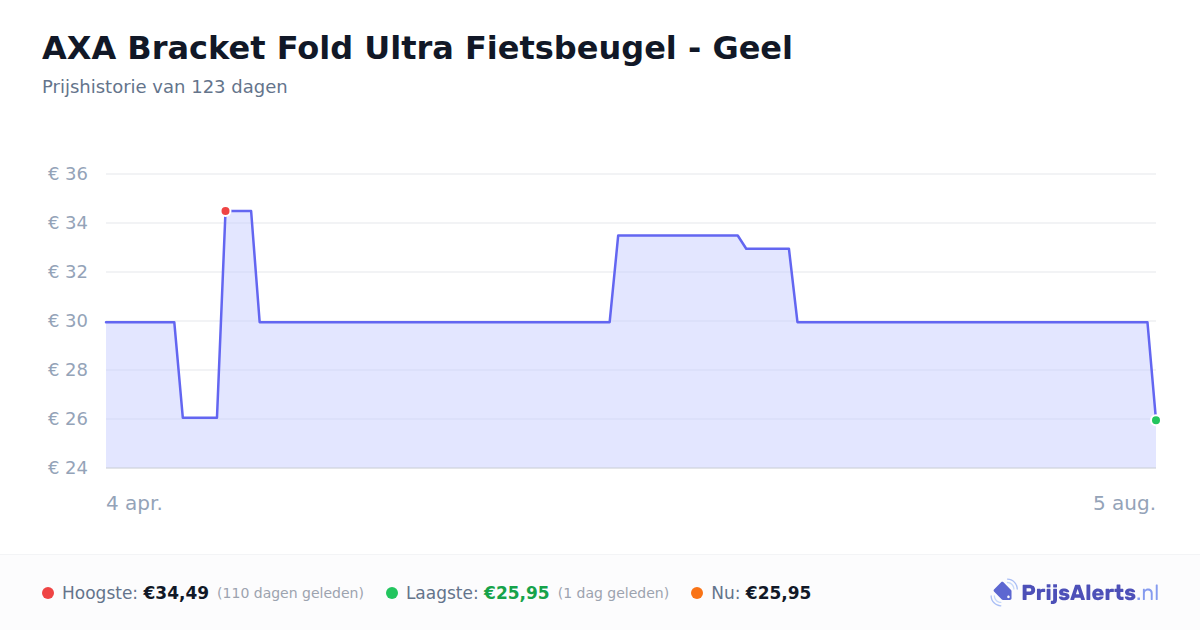The width and height of the screenshot is (1200, 630).
Task: Select the € 36 axis label
Action: (x=68, y=174)
